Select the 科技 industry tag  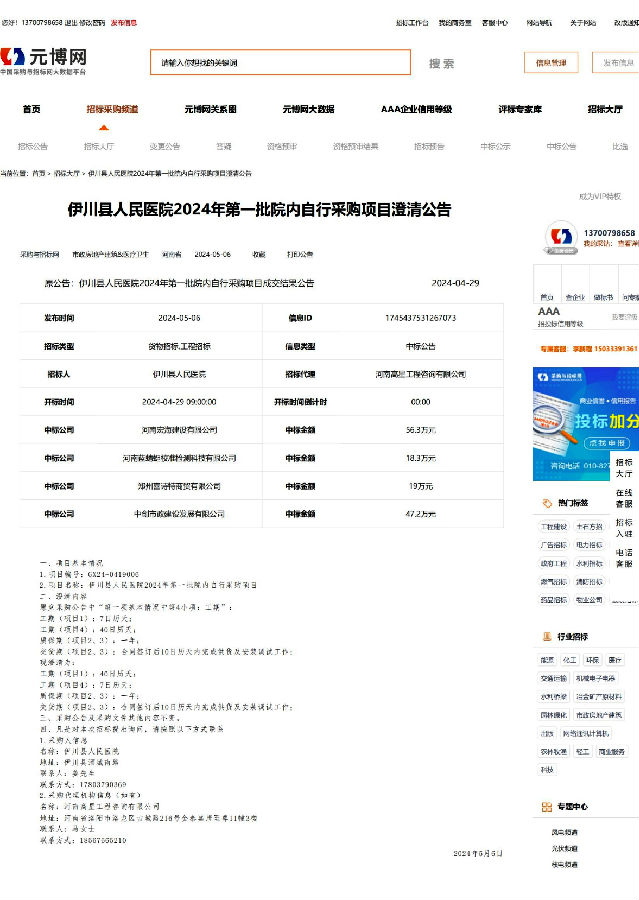(547, 770)
